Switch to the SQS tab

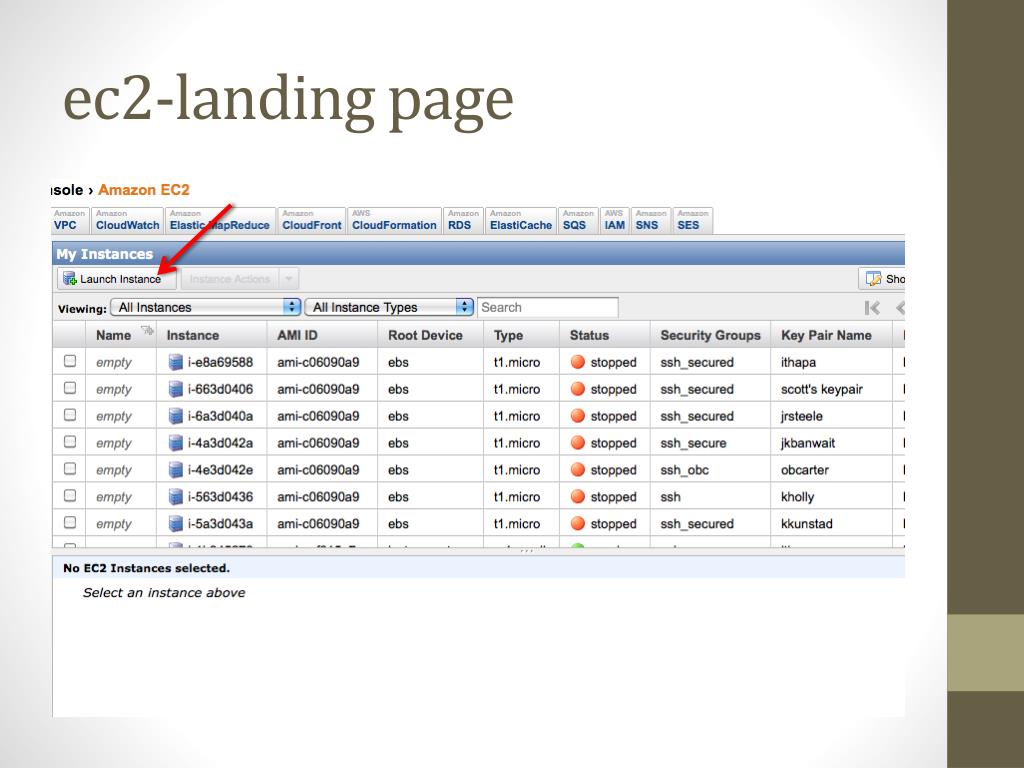click(578, 220)
